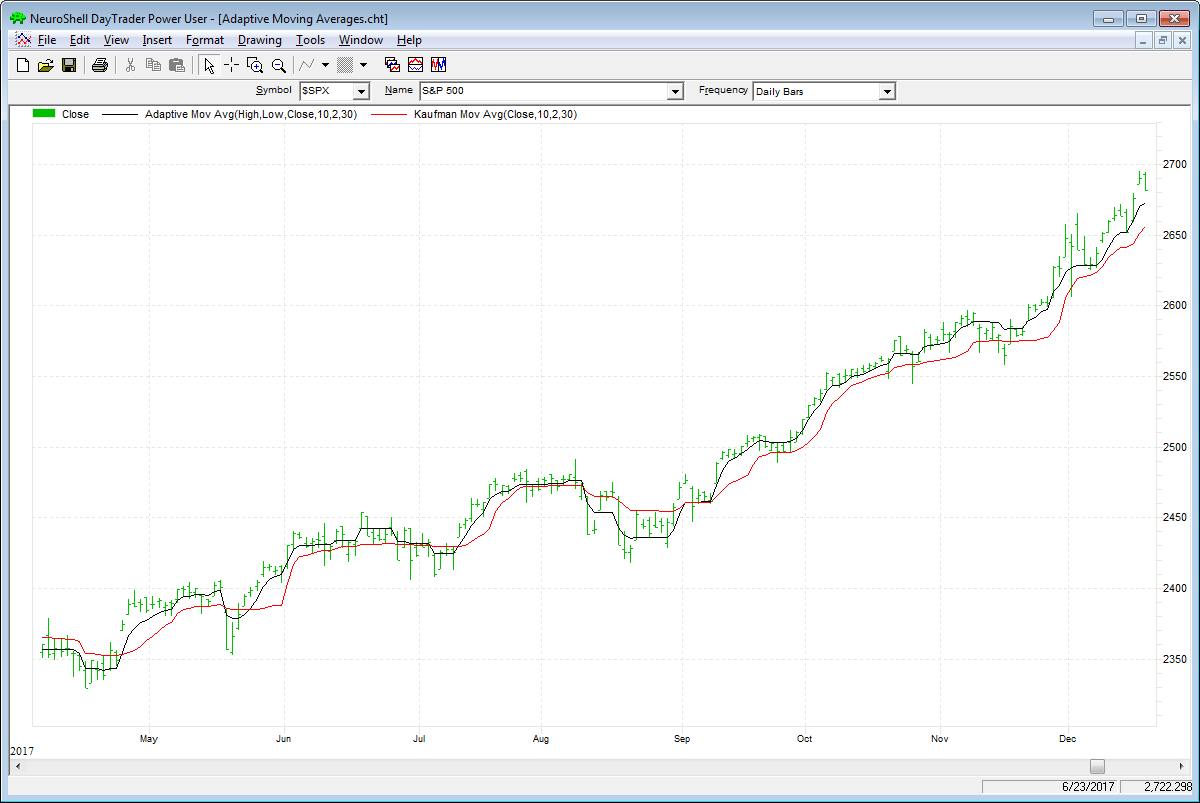Select the arrow pointer tool
Image resolution: width=1200 pixels, height=803 pixels.
(208, 65)
